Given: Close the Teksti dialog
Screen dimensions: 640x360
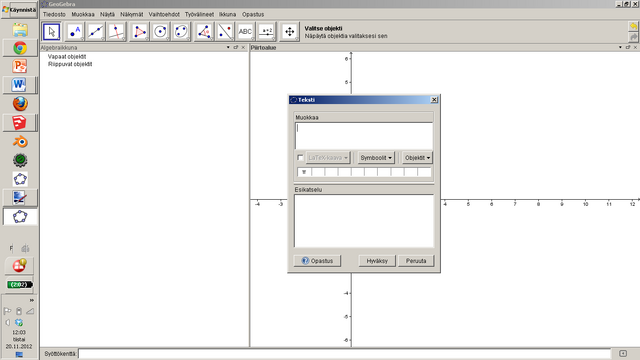Looking at the screenshot, I should point(434,100).
